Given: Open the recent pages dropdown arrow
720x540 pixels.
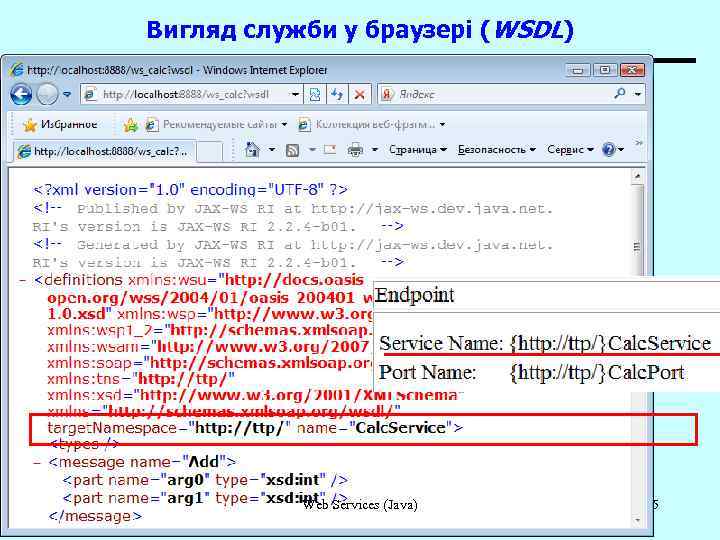Looking at the screenshot, I should pos(68,95).
